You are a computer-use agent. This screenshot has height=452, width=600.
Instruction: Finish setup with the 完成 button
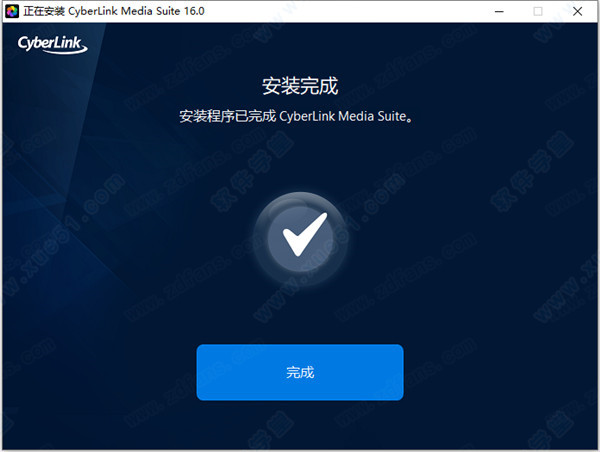[x=300, y=372]
